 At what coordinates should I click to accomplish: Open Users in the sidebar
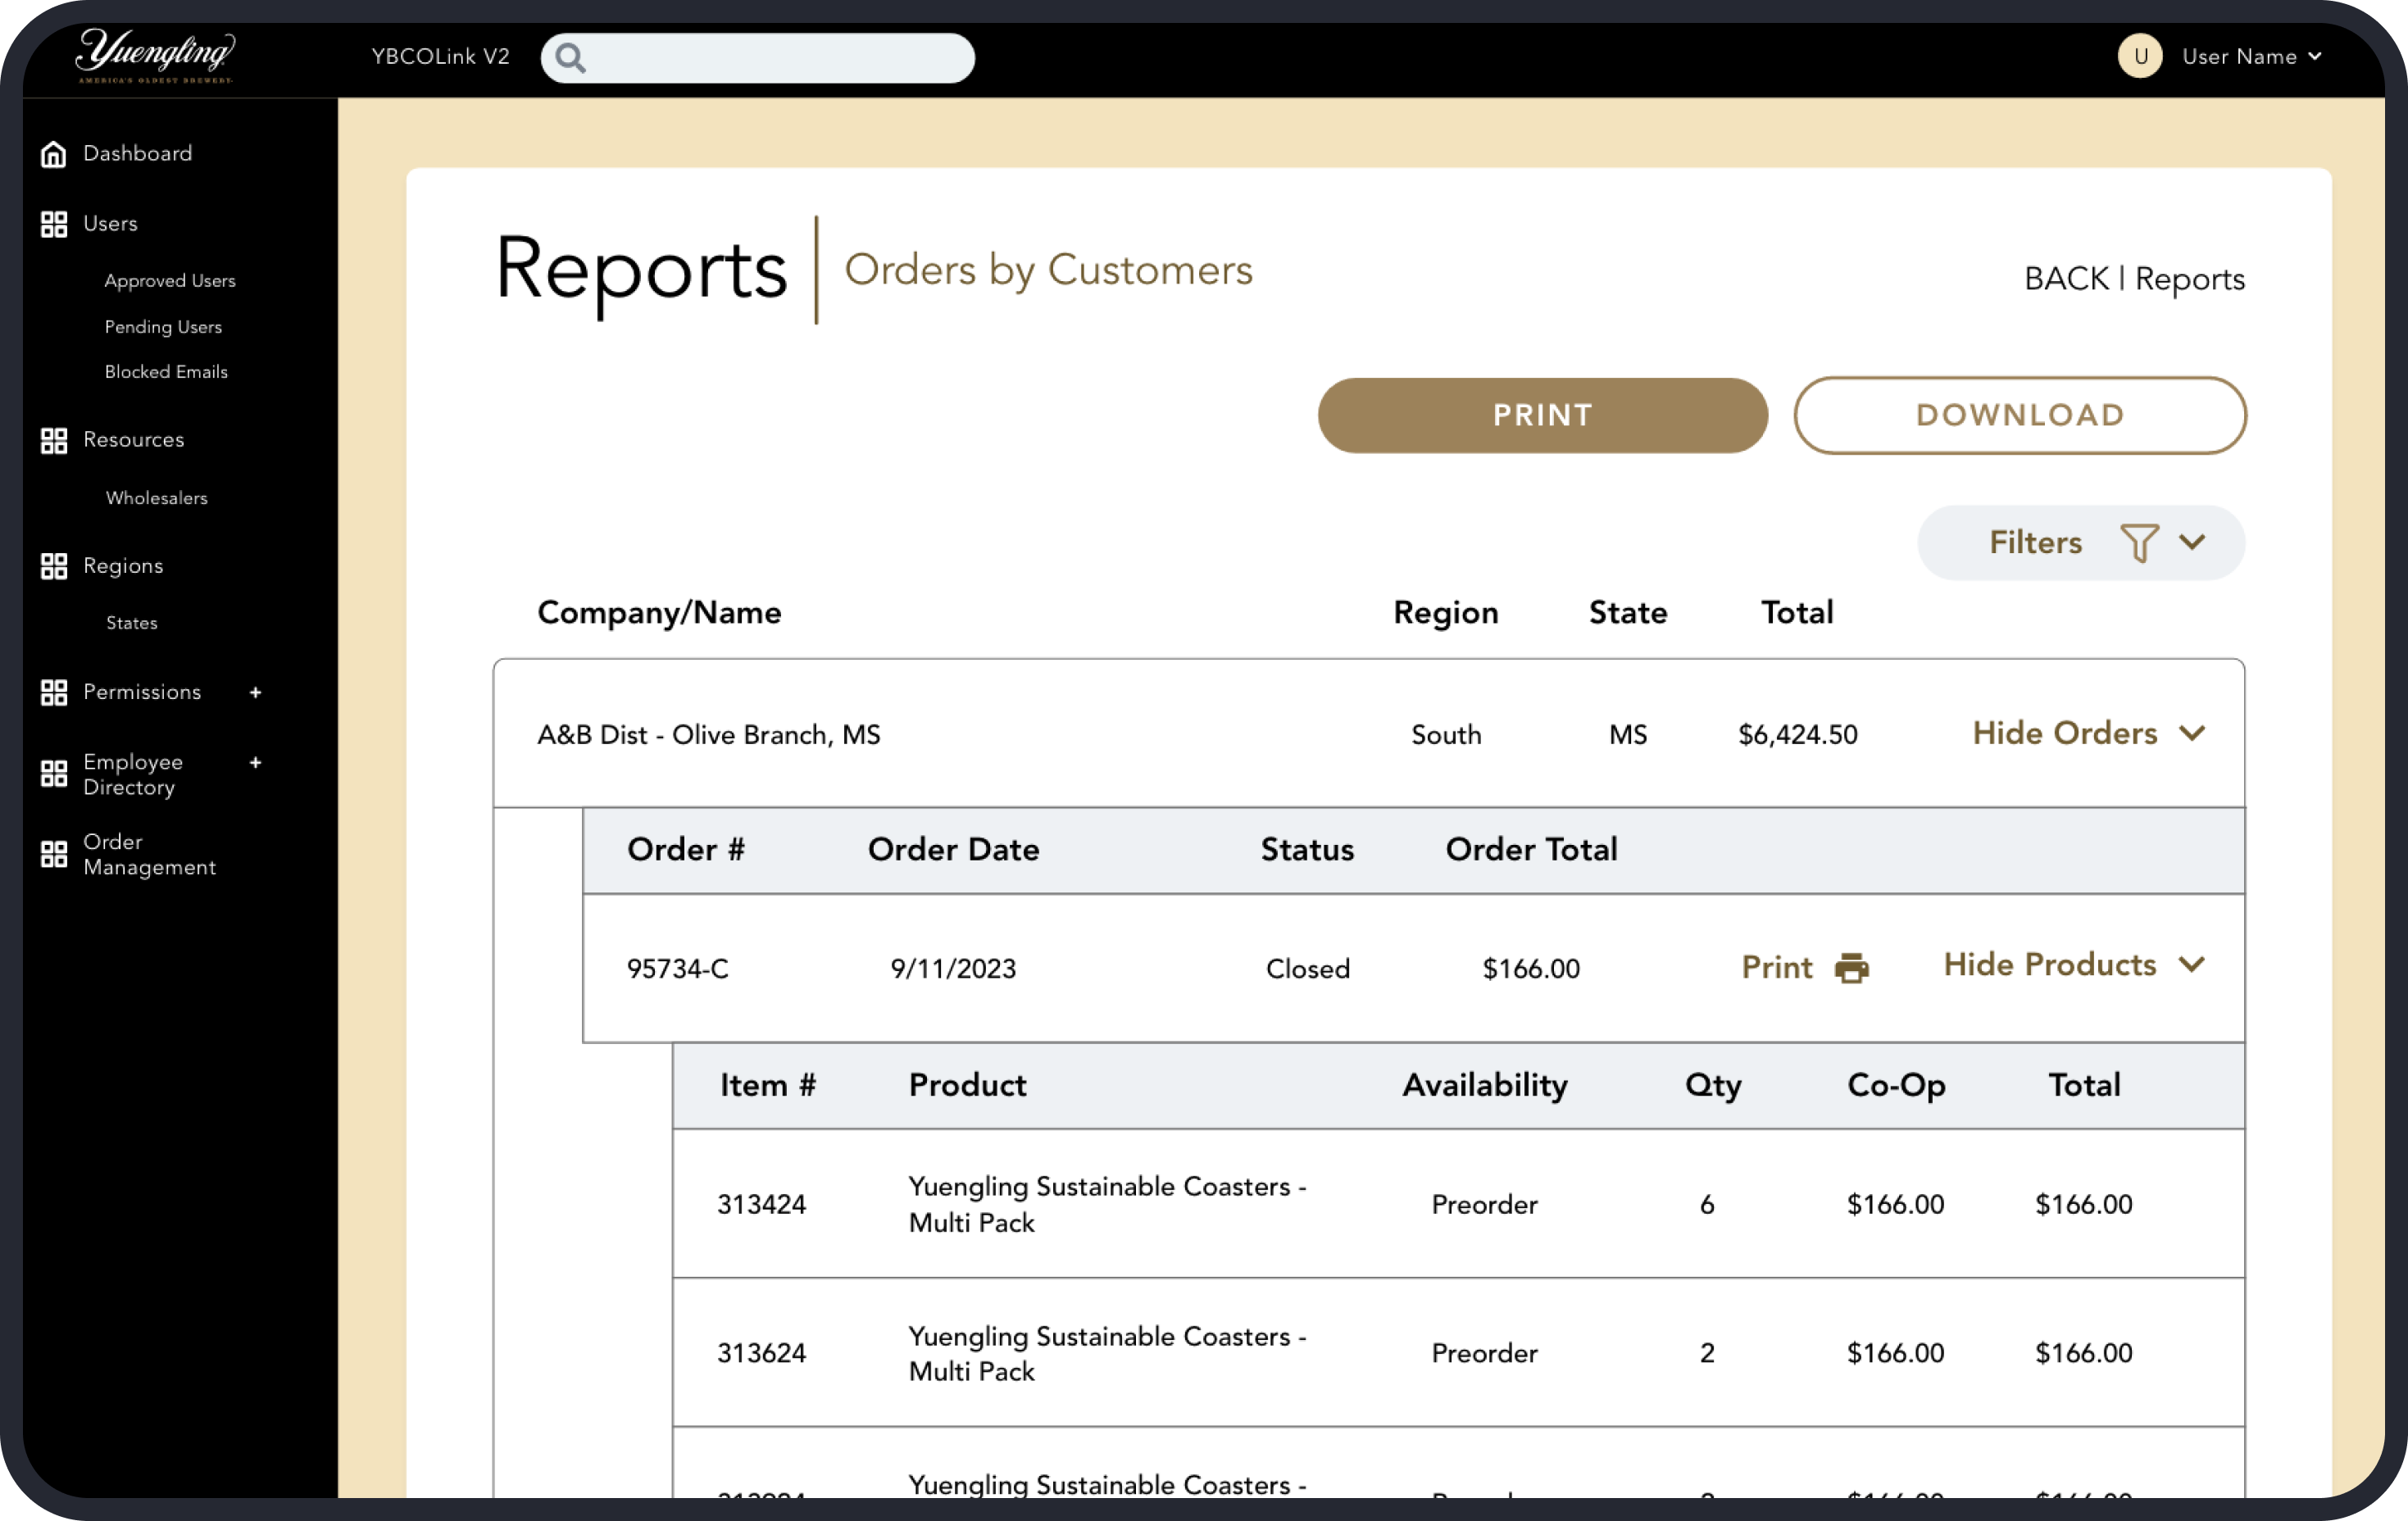point(110,223)
